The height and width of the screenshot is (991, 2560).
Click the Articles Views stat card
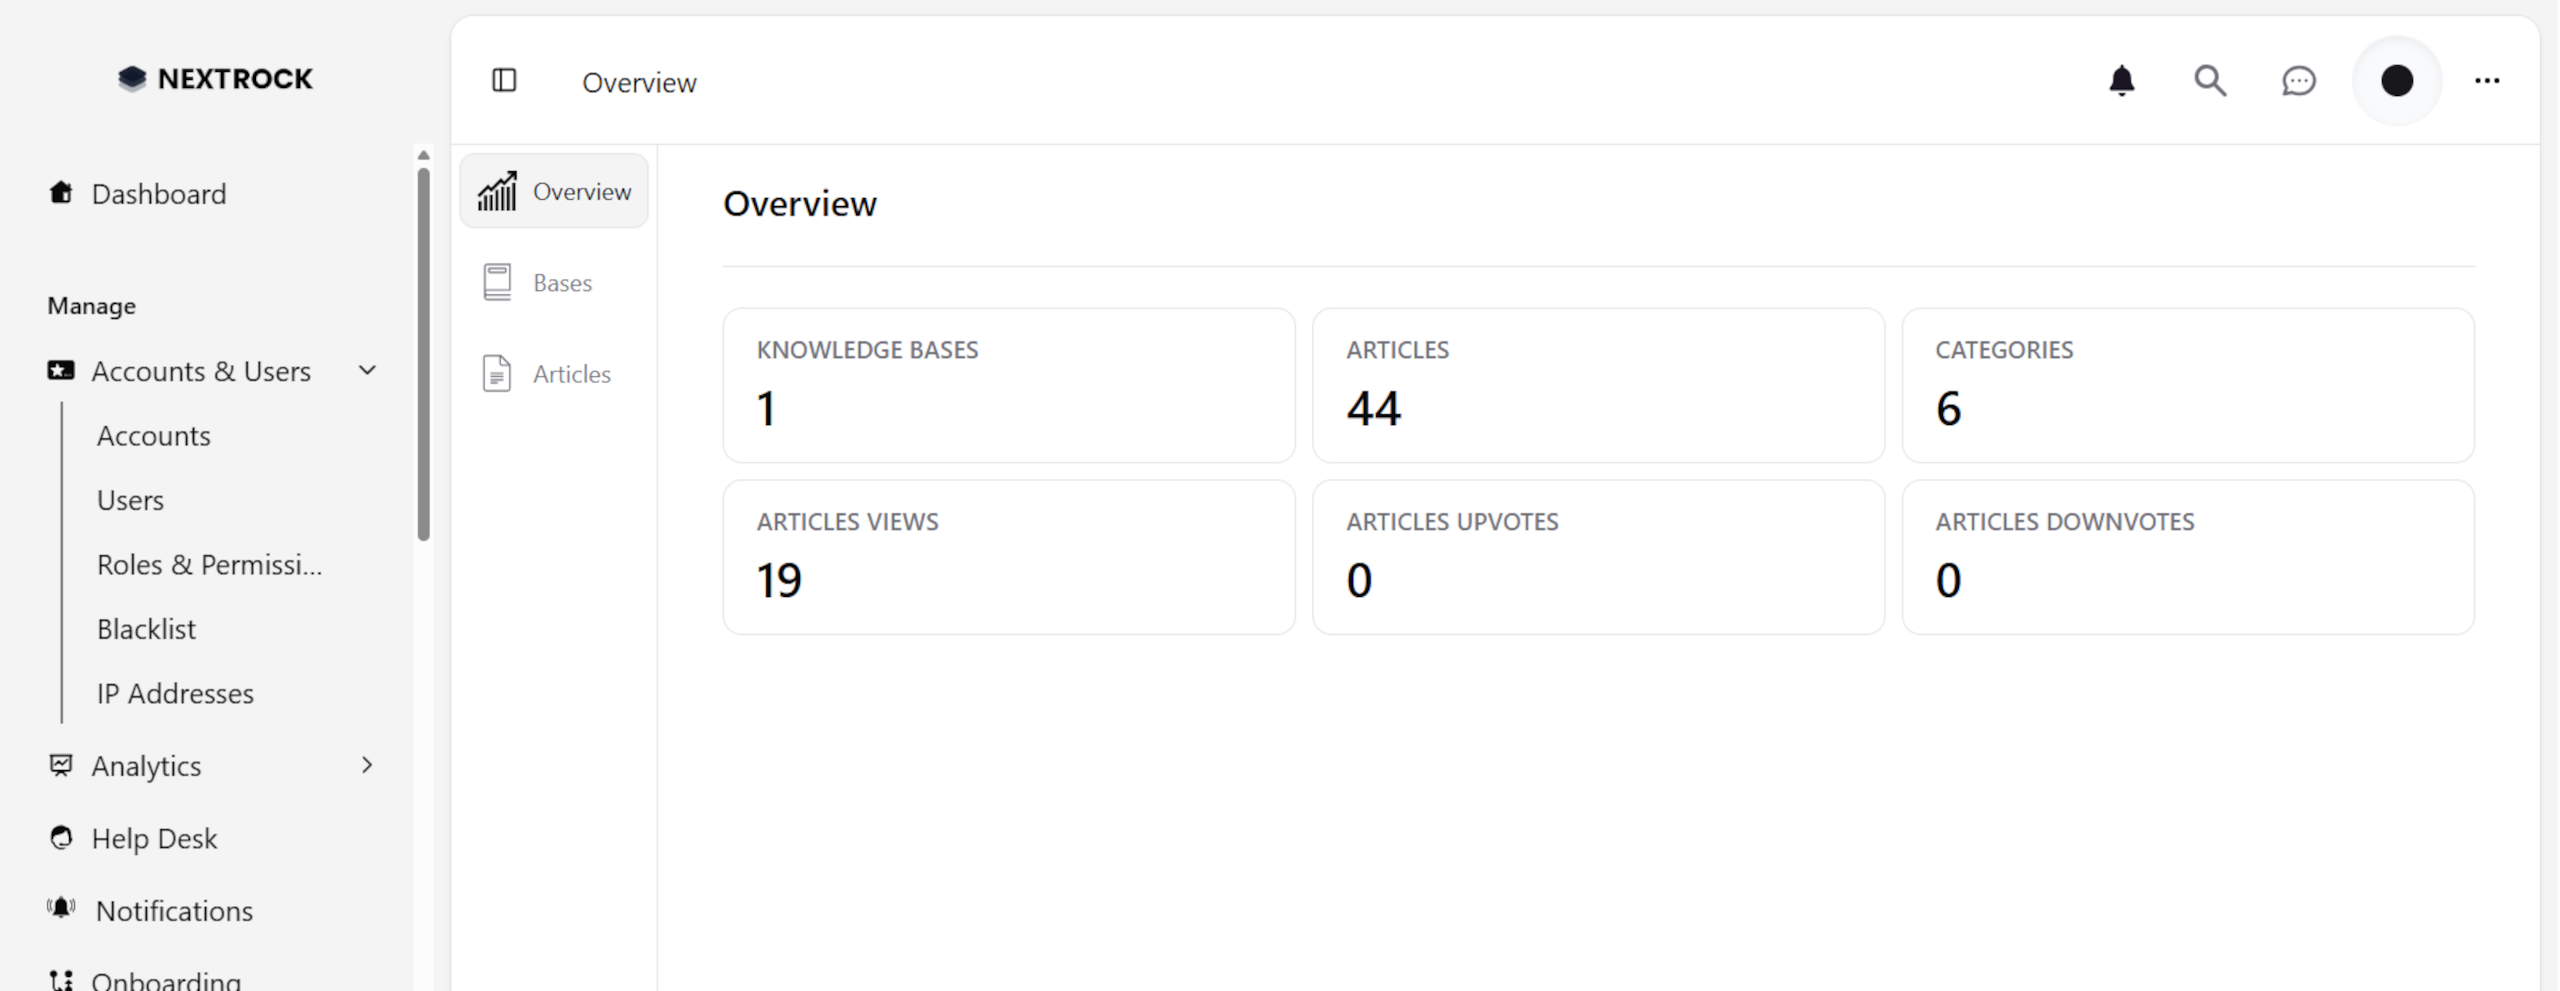coord(1008,557)
